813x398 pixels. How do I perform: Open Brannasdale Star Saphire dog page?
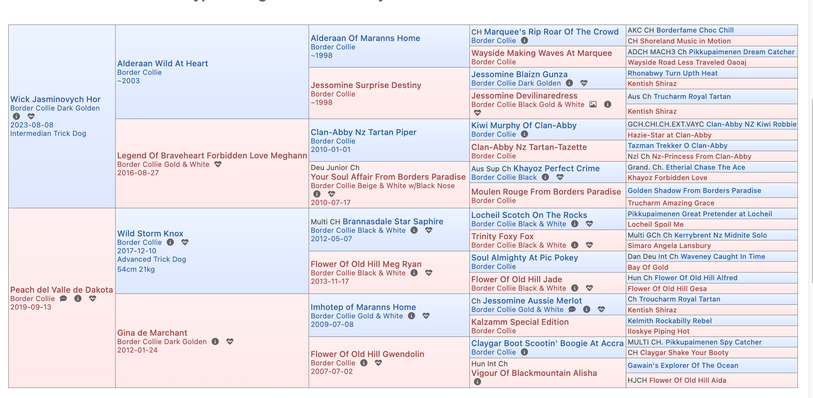[x=393, y=221]
